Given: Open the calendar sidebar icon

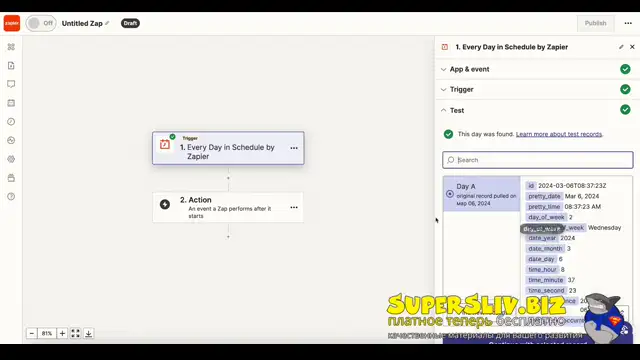Looking at the screenshot, I should pos(11,103).
